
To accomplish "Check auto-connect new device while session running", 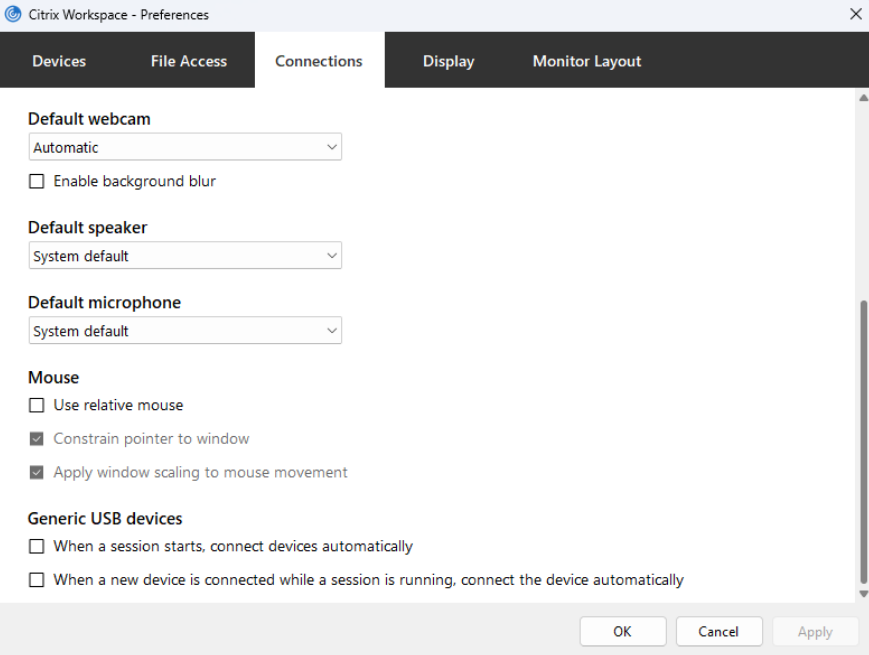I will point(37,580).
